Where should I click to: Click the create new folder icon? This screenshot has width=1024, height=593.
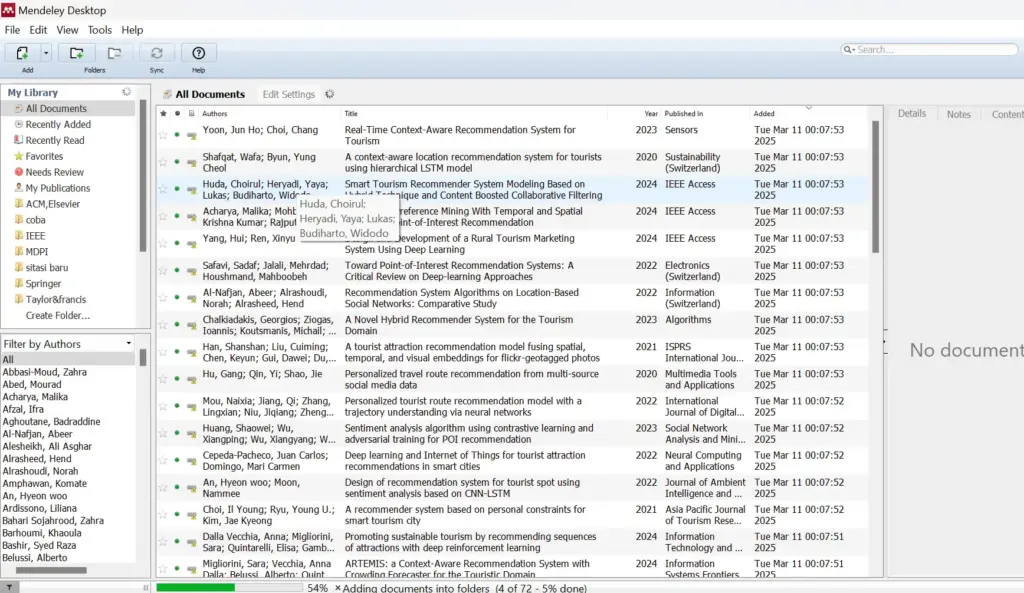point(76,53)
